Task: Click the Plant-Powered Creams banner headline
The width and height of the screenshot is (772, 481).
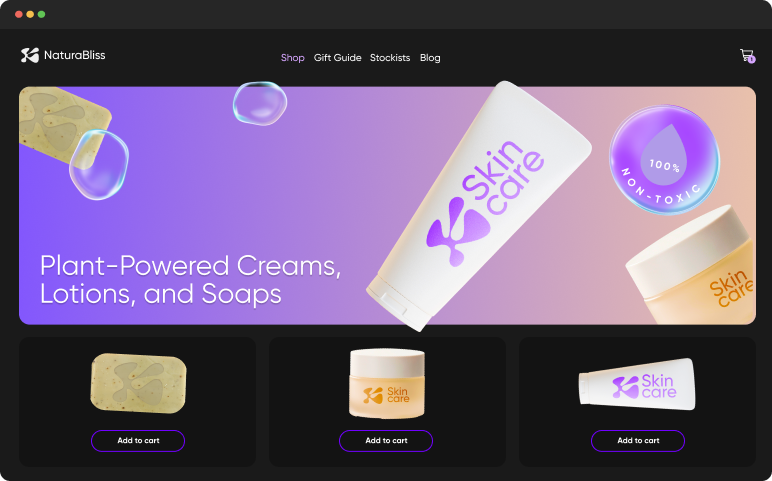Action: coord(190,280)
